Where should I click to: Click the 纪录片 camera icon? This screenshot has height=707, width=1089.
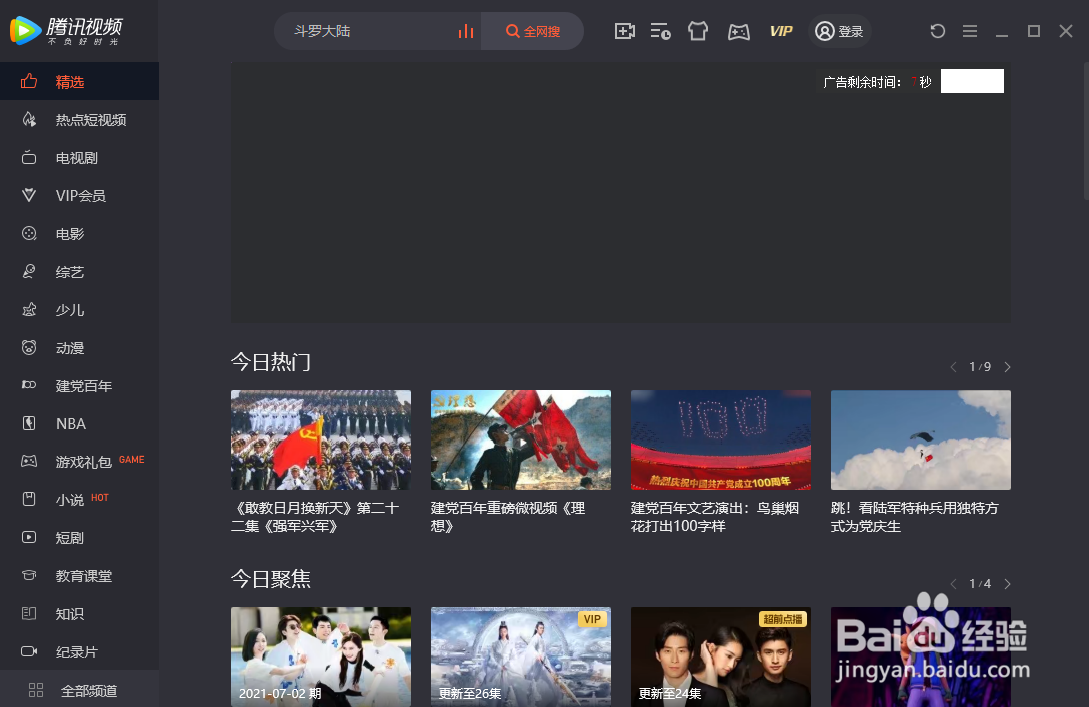[x=29, y=651]
